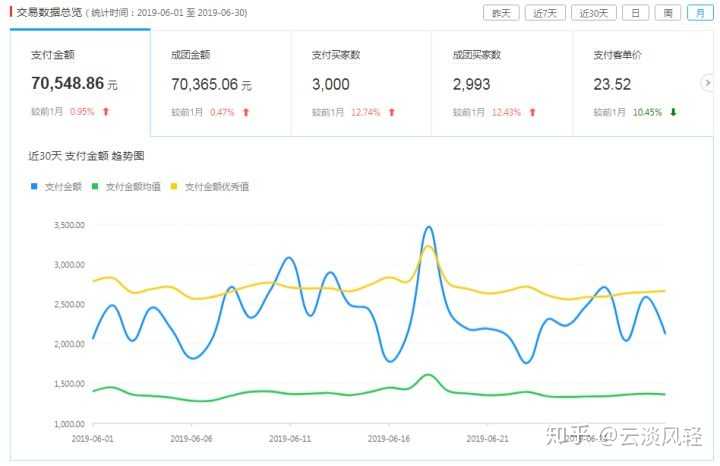Image resolution: width=720 pixels, height=466 pixels.
Task: Click the red up arrow under 支付买家数
Action: [392, 112]
